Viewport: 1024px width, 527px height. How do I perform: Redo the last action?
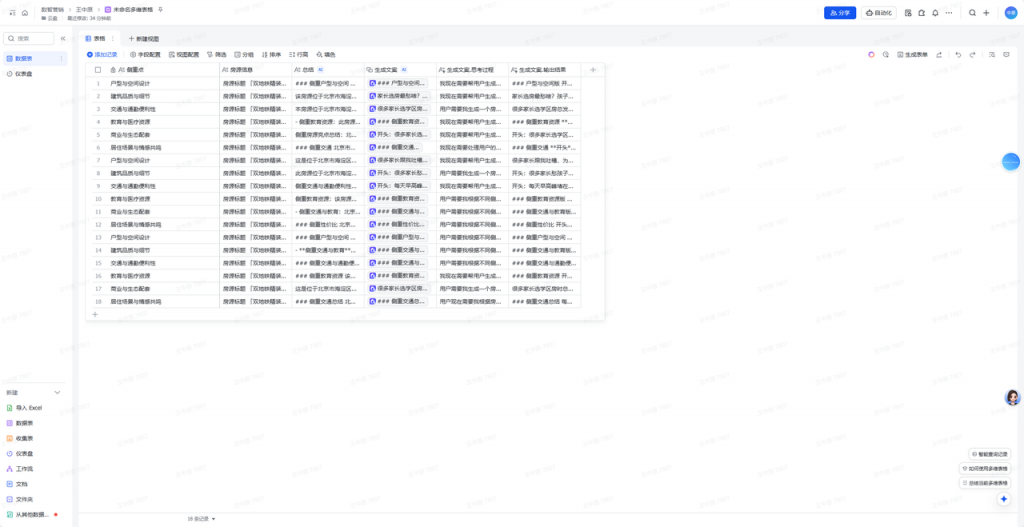[x=972, y=55]
